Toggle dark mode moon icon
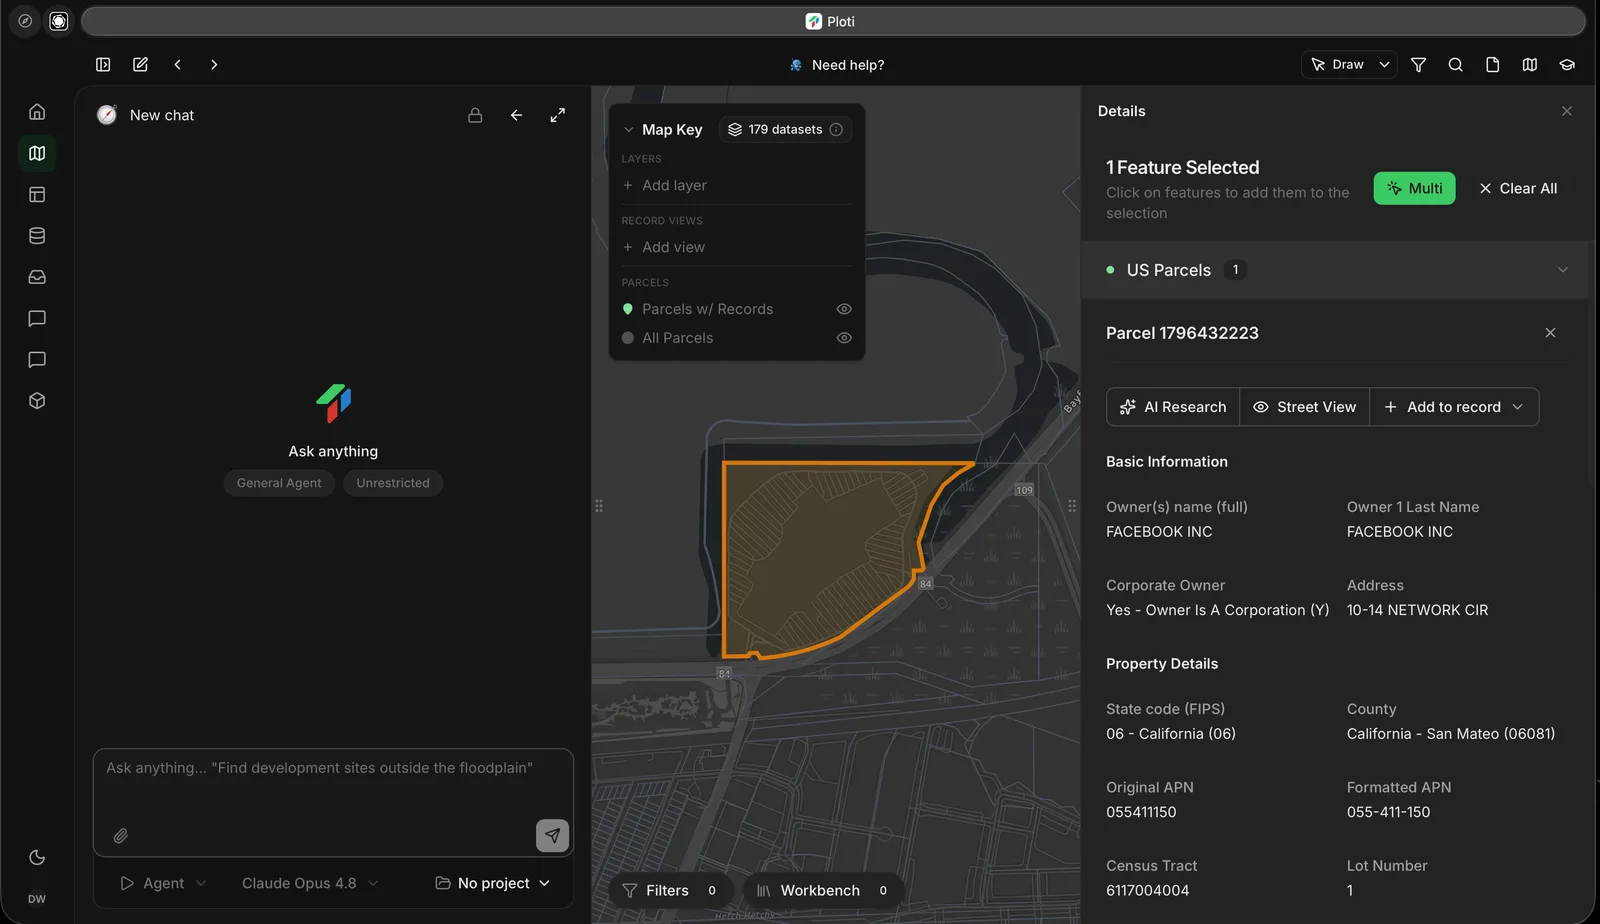 [x=37, y=857]
